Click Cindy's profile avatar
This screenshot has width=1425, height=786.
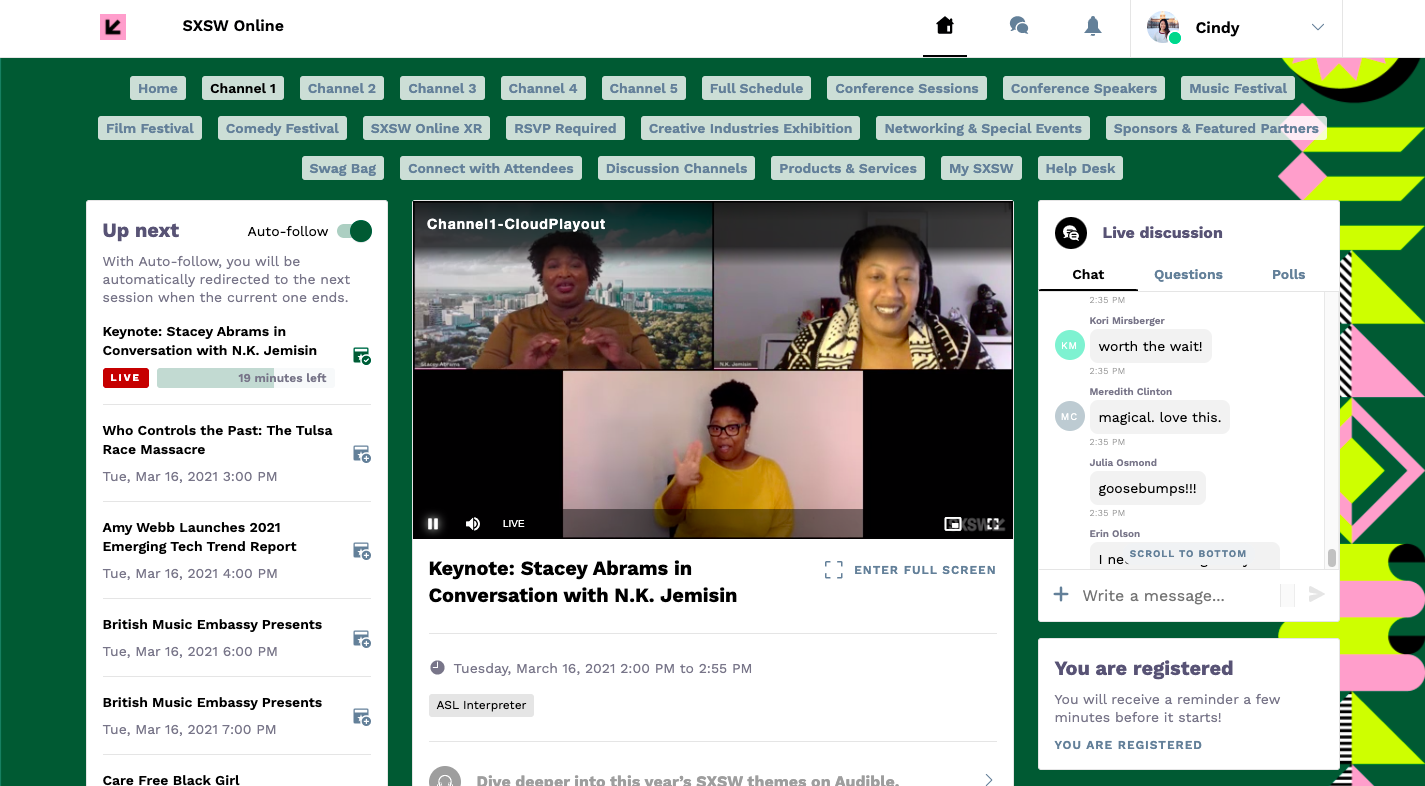1163,27
